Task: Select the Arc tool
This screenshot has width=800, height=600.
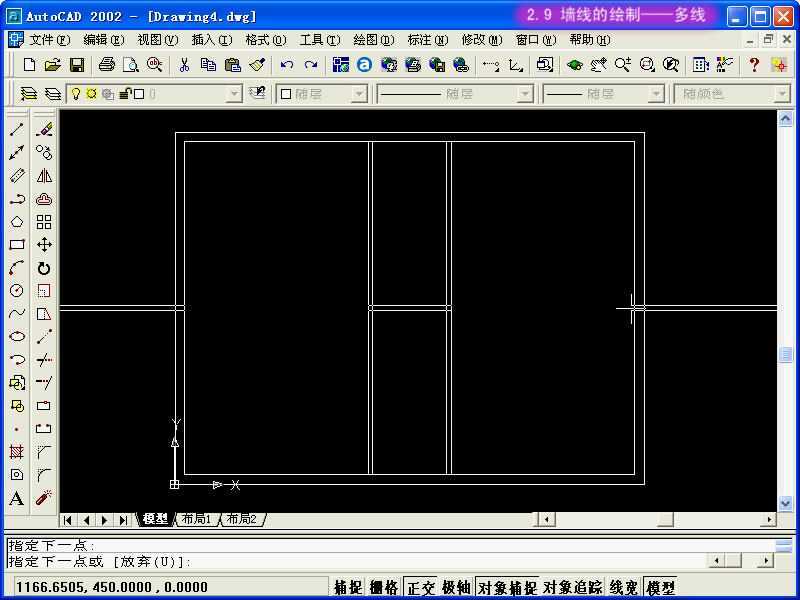Action: point(17,268)
